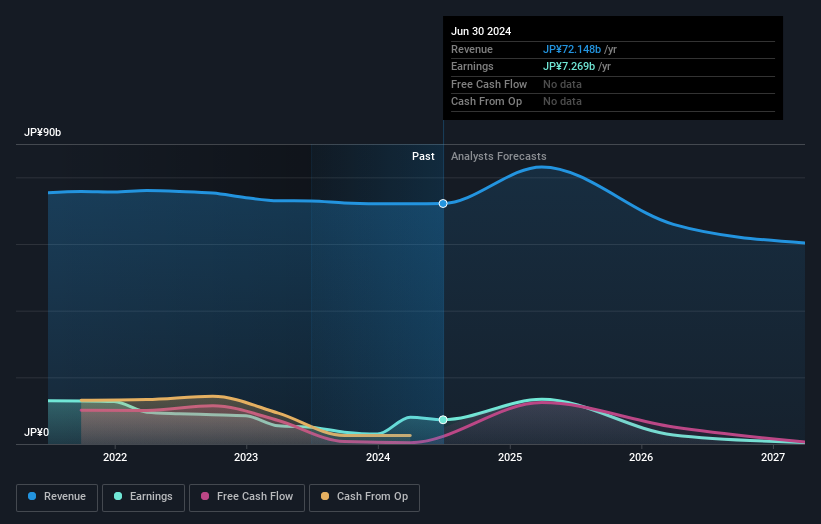
Task: Click the tooltip Revenue row label
Action: click(472, 49)
